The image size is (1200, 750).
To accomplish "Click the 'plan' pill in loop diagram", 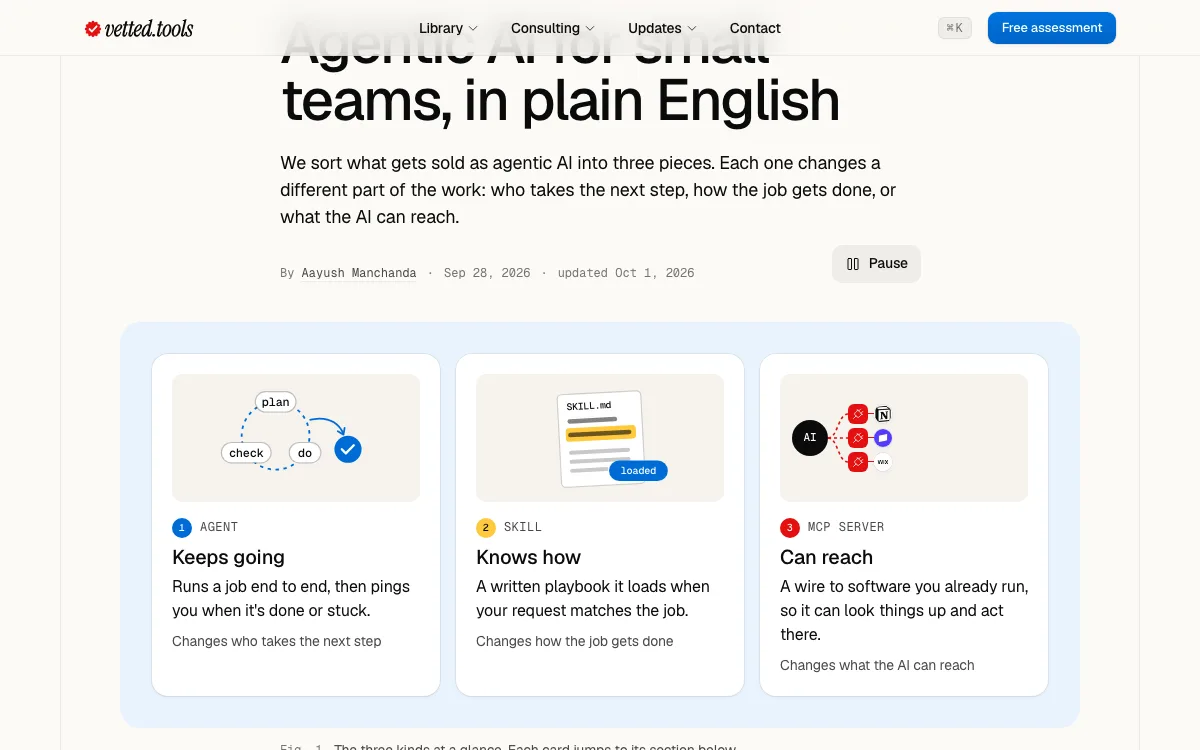I will 275,402.
